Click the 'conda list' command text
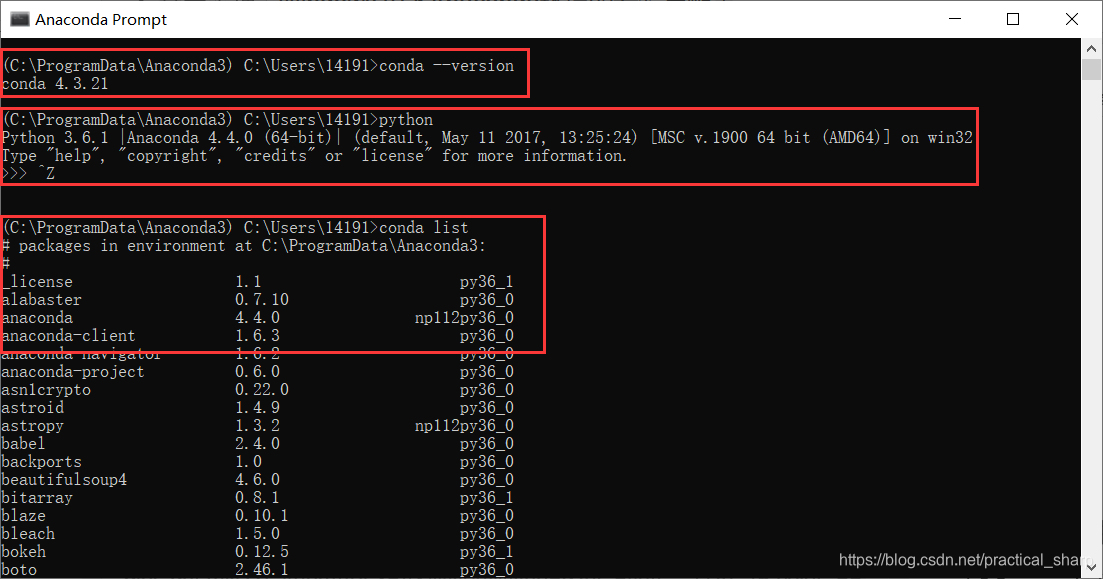 (423, 228)
